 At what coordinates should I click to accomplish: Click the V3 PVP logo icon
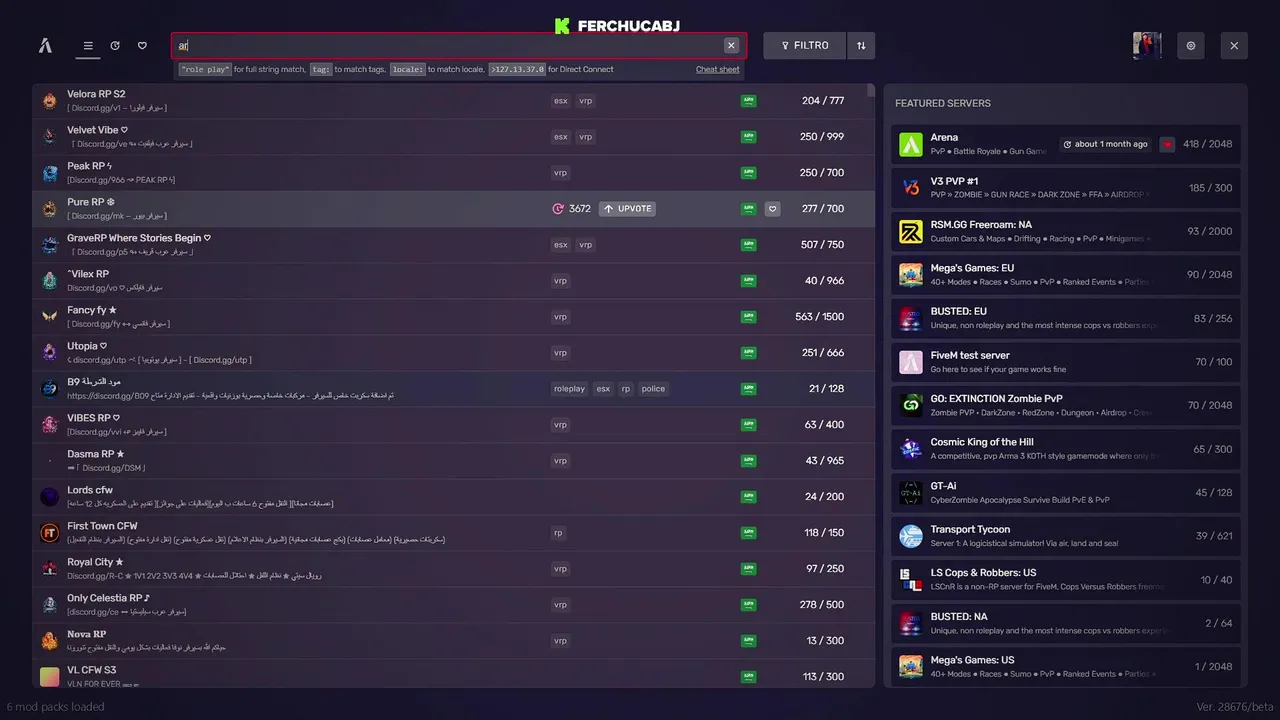point(911,188)
